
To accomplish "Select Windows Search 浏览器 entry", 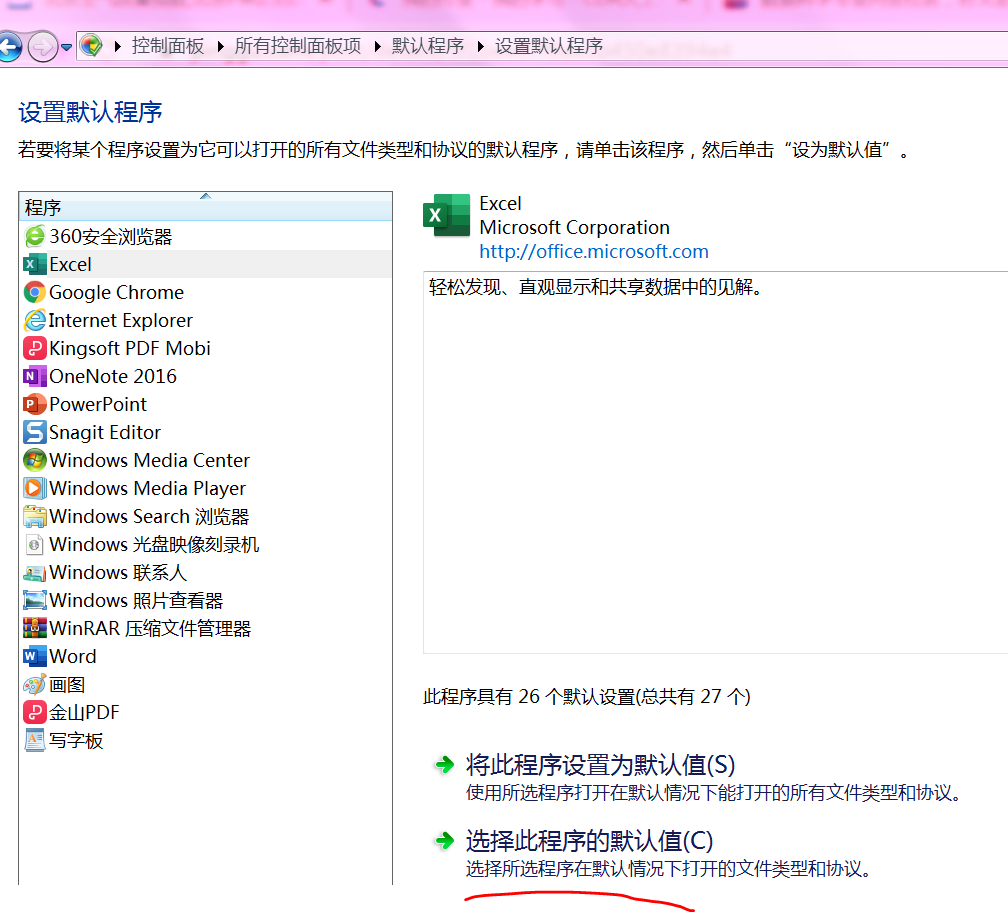I will pyautogui.click(x=149, y=516).
